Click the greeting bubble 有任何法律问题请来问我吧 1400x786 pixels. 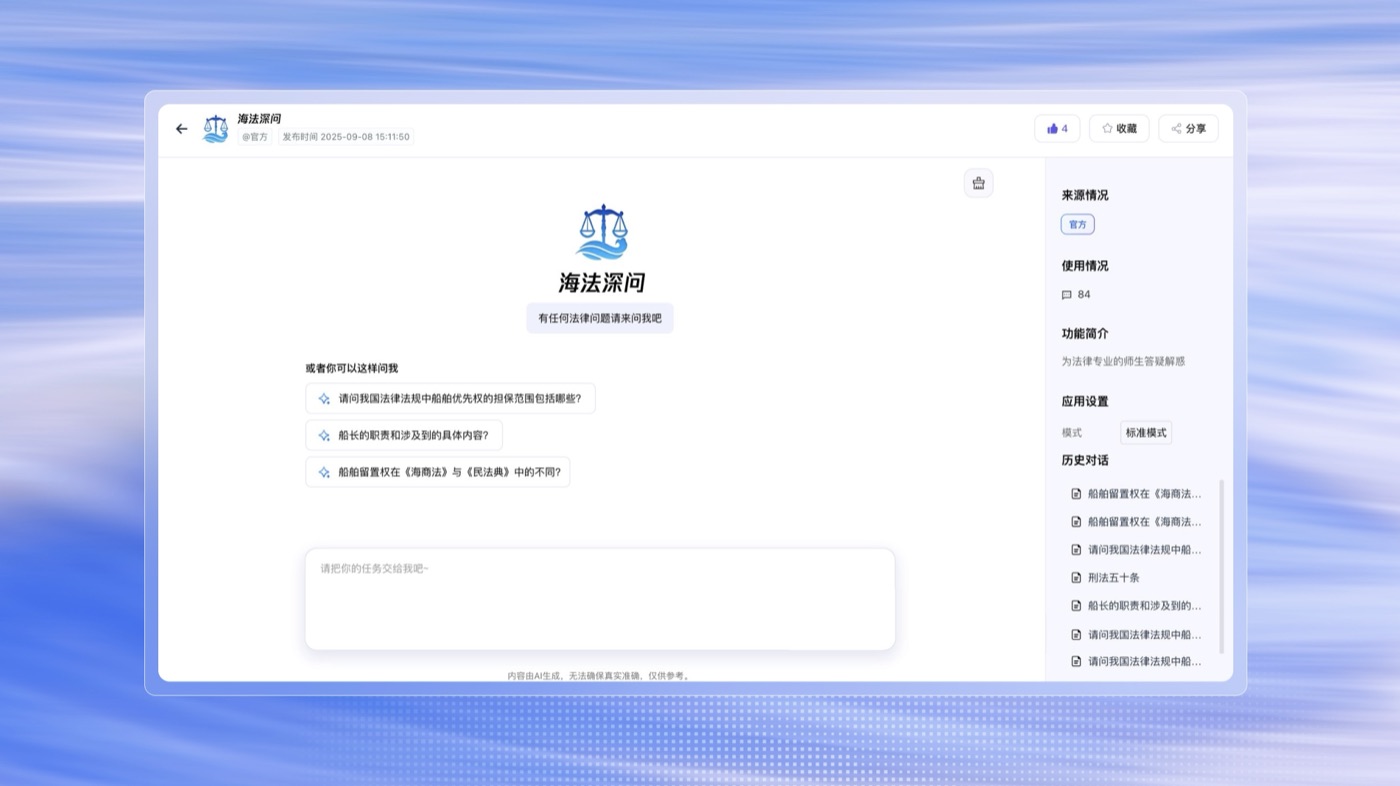pos(600,318)
